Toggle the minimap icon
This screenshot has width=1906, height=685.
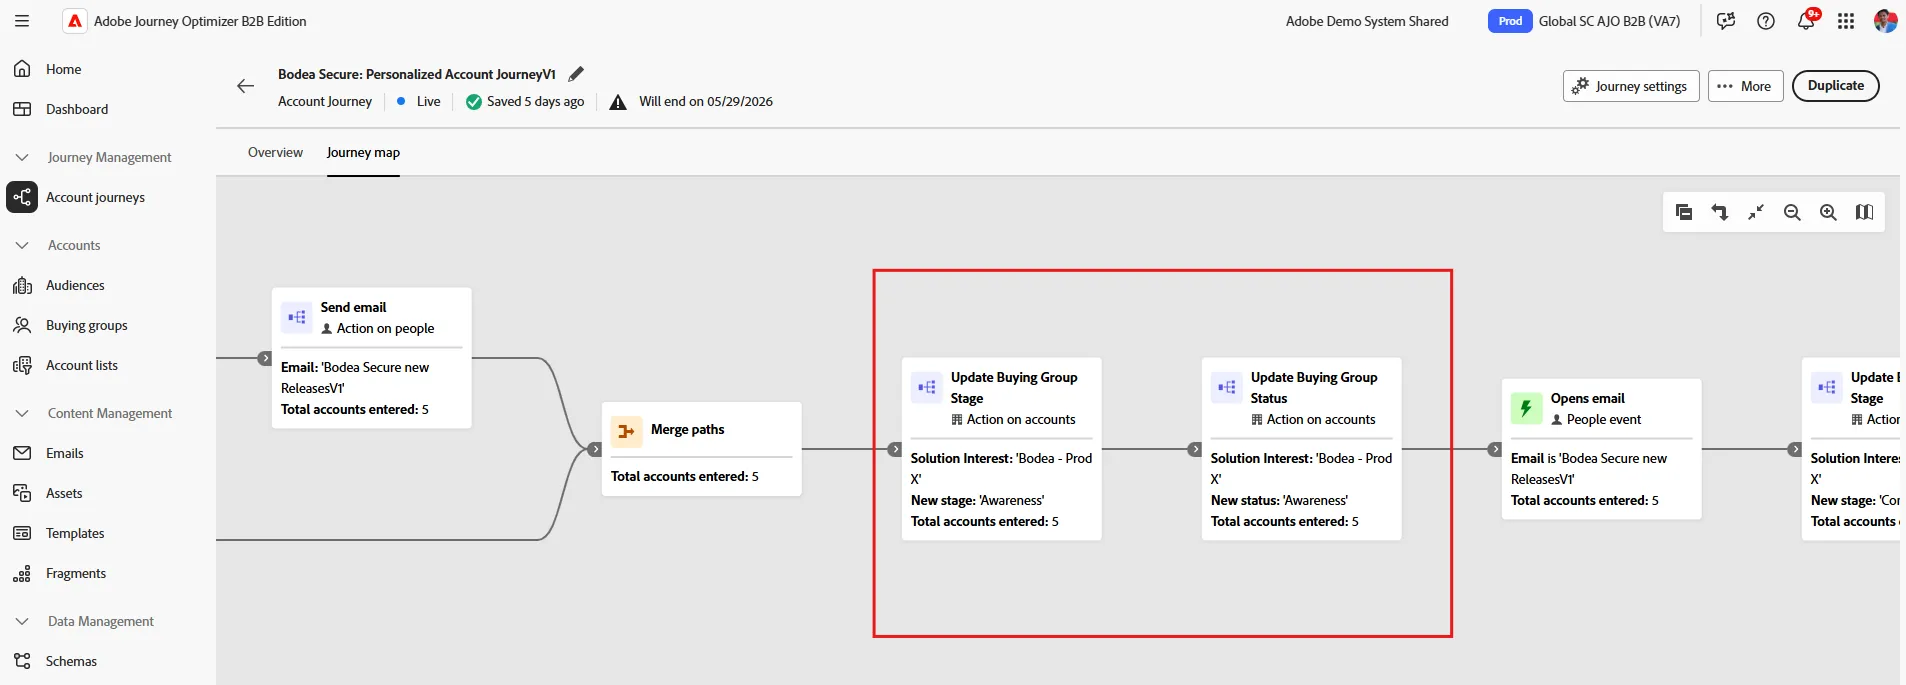(1864, 212)
